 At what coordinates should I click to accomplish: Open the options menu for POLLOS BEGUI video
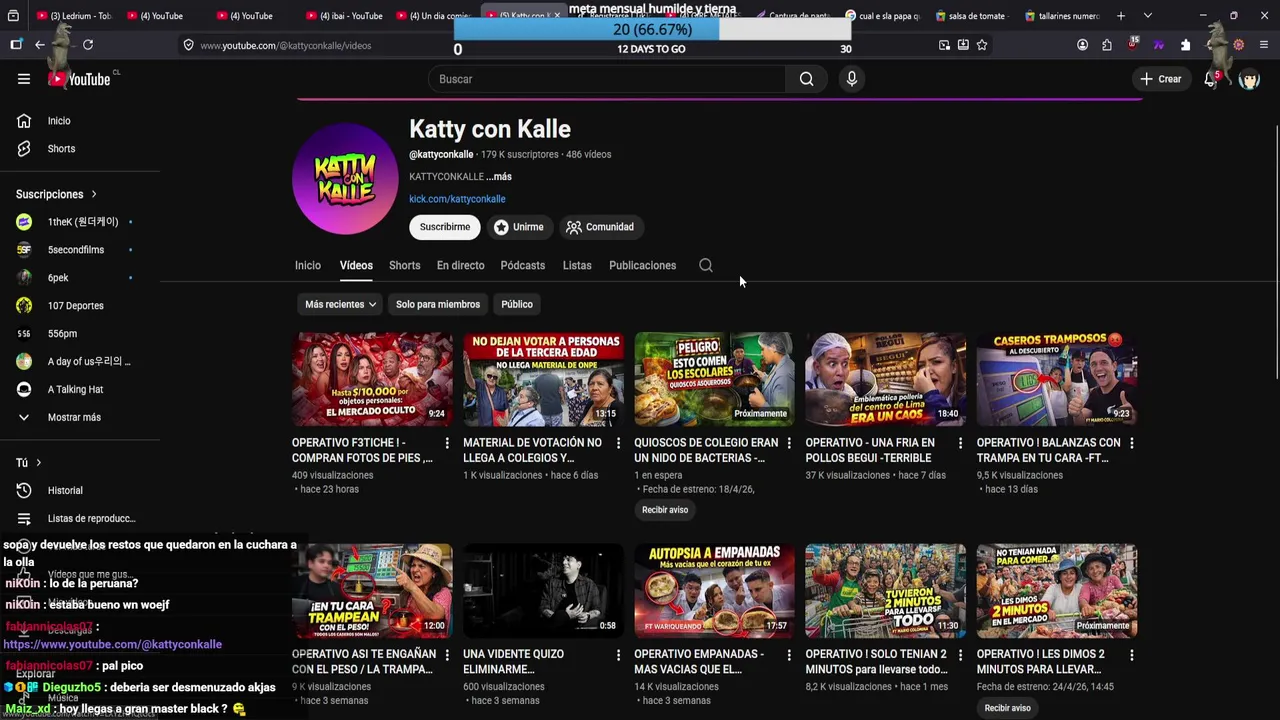click(960, 443)
